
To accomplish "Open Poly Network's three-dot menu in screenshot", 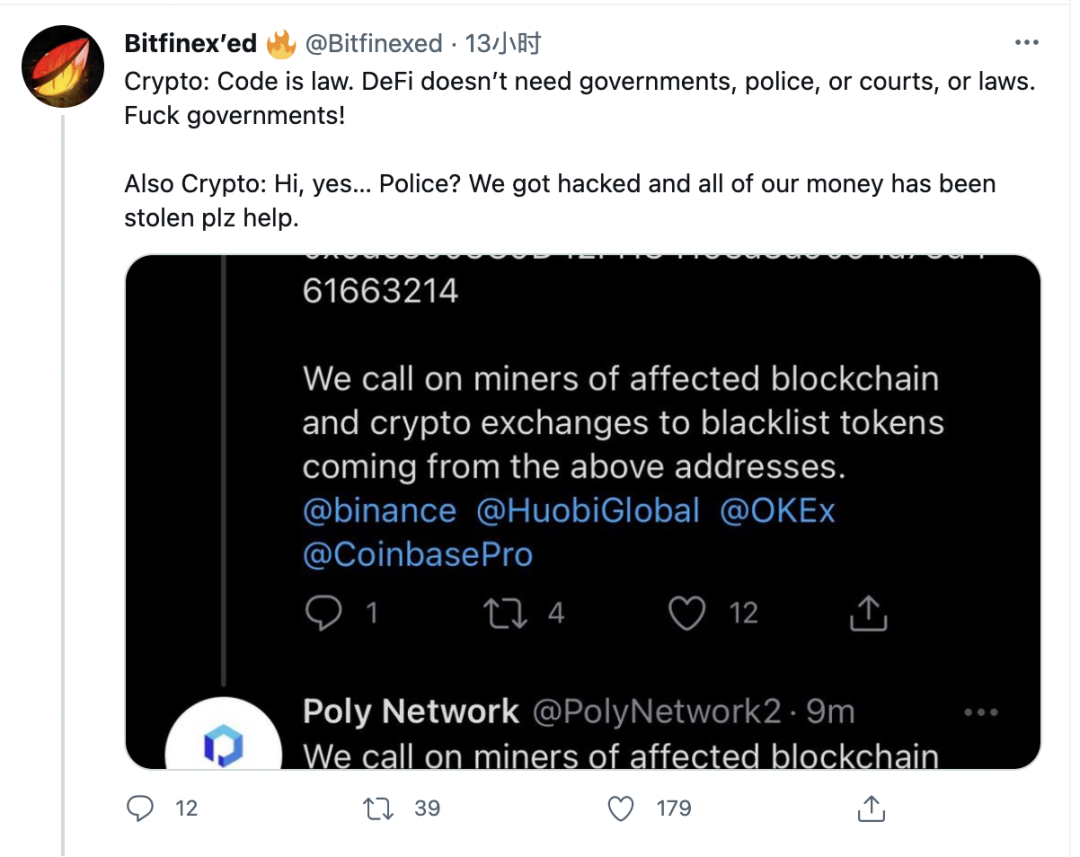I will click(981, 712).
